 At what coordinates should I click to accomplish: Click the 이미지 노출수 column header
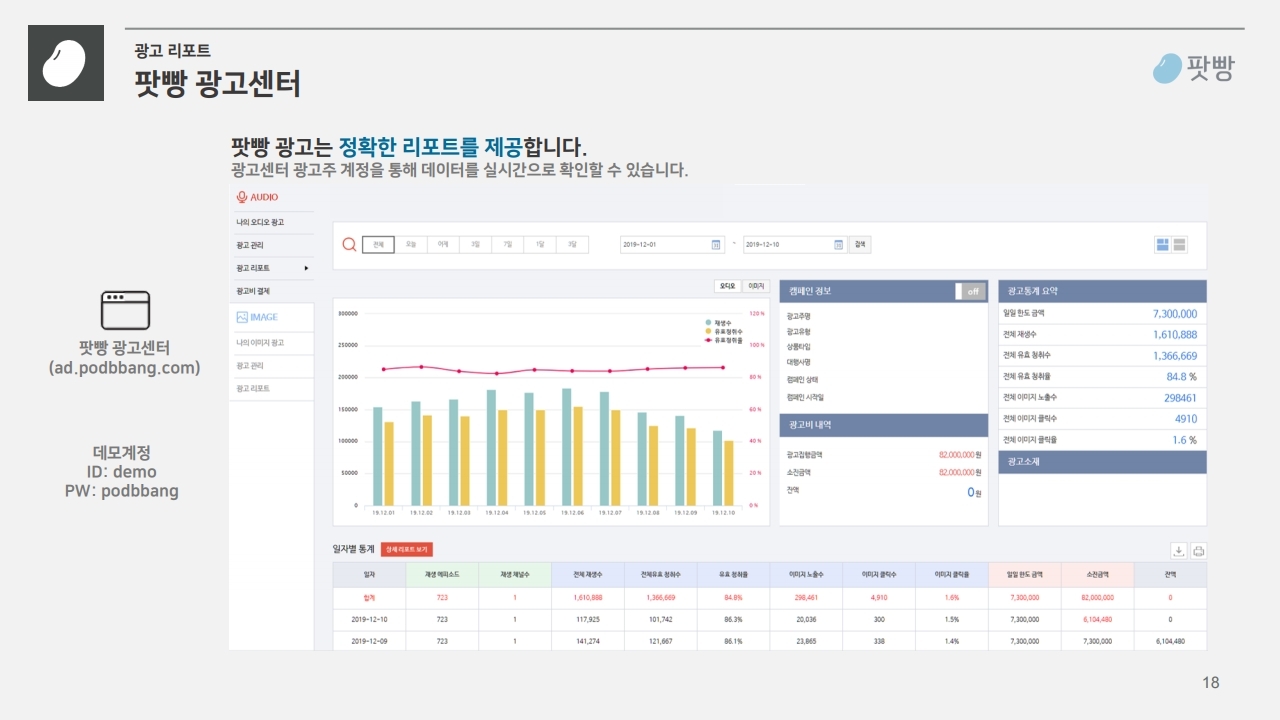tap(806, 575)
